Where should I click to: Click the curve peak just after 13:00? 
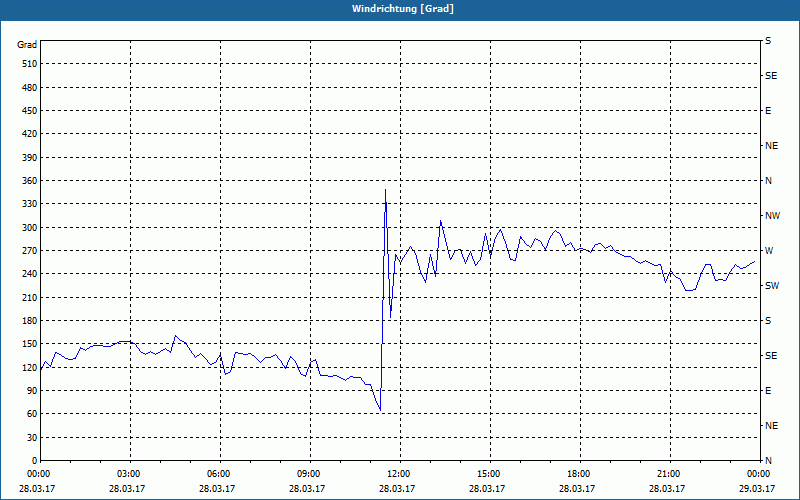[440, 220]
